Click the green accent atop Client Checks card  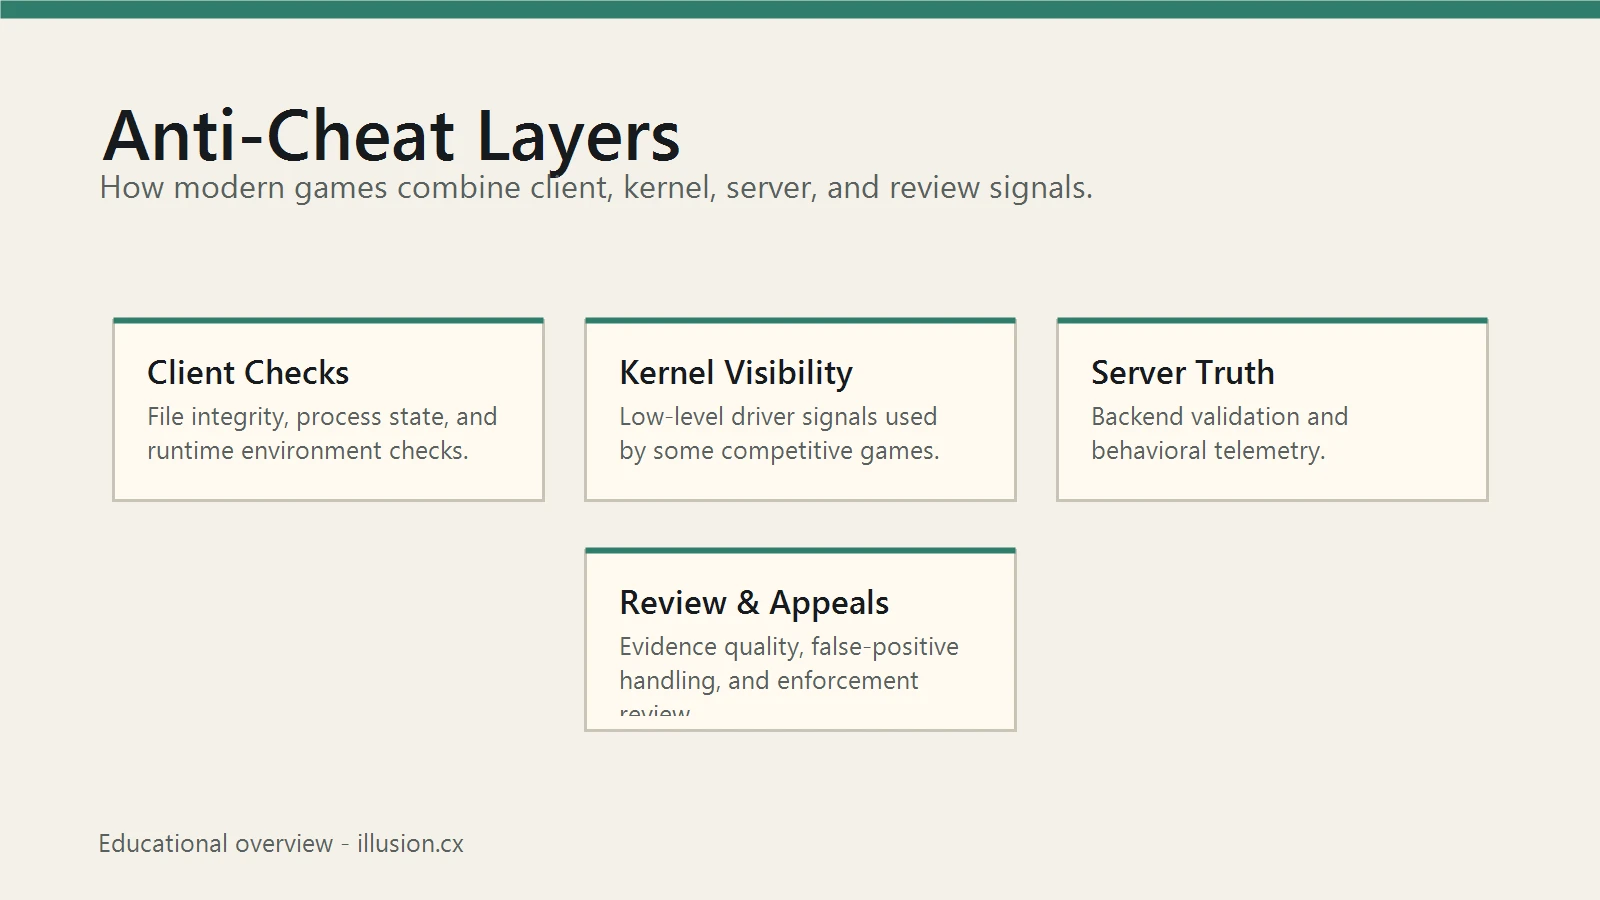click(x=328, y=320)
